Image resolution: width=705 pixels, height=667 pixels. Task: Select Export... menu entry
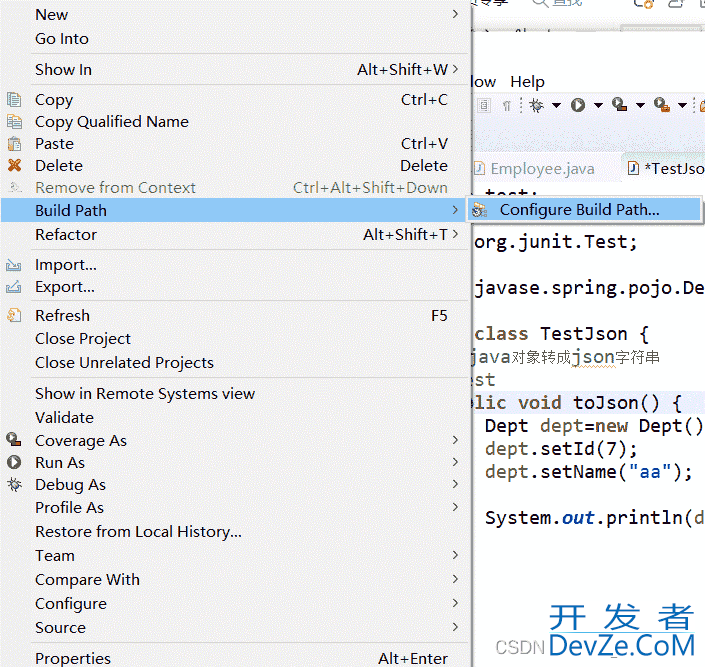tap(234, 287)
